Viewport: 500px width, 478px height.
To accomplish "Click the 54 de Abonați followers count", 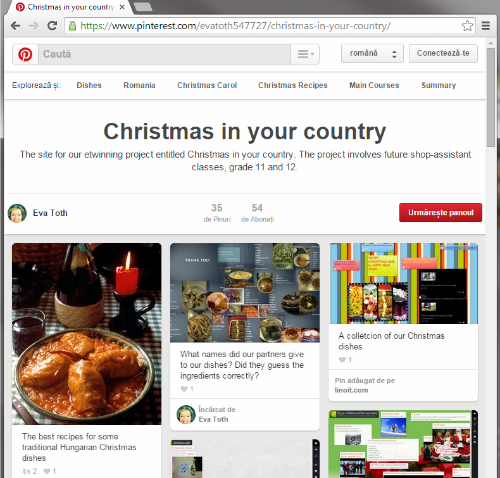I will pyautogui.click(x=257, y=213).
